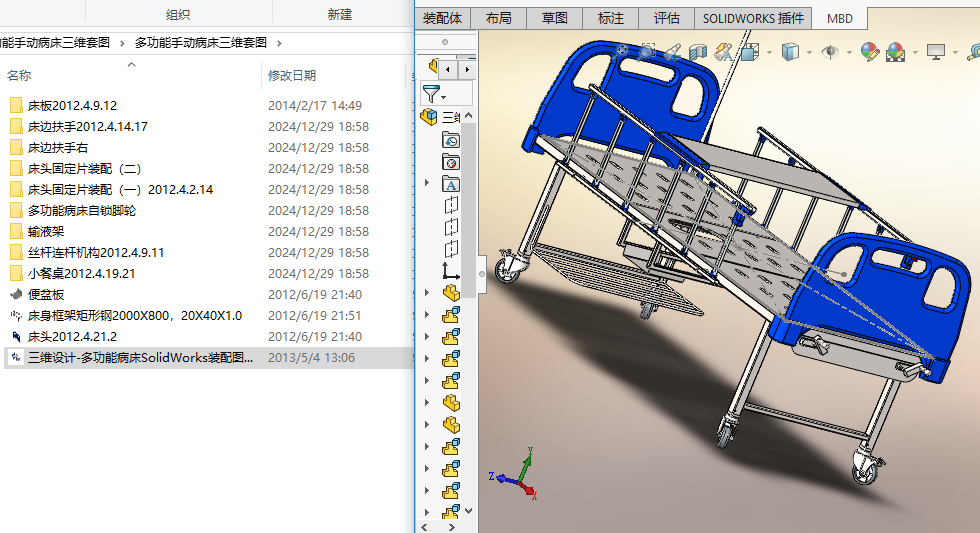980x533 pixels.
Task: Click the feature tree panel collapse handle
Action: pos(481,274)
